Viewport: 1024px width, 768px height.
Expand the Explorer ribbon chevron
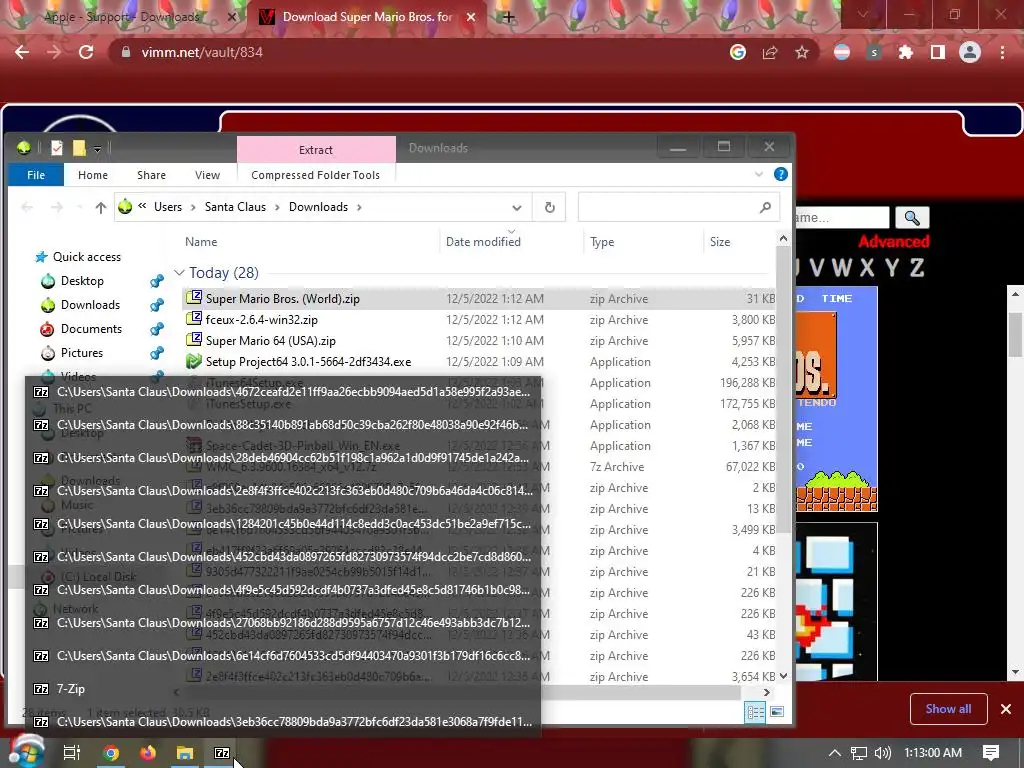tap(759, 174)
